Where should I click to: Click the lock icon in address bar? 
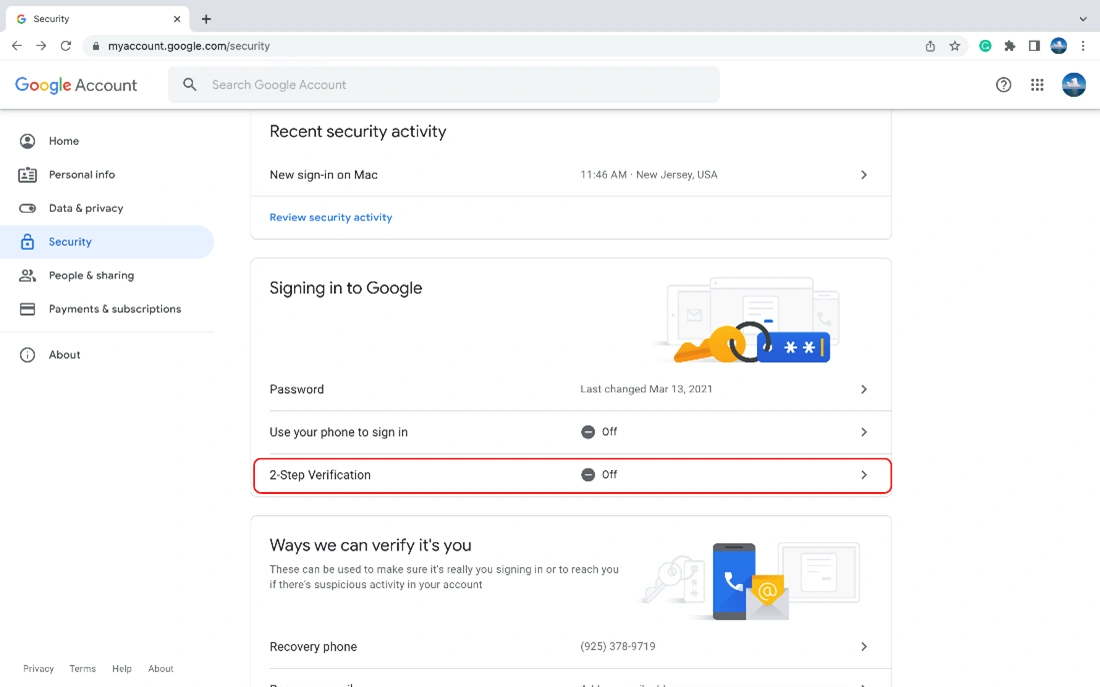coord(96,46)
